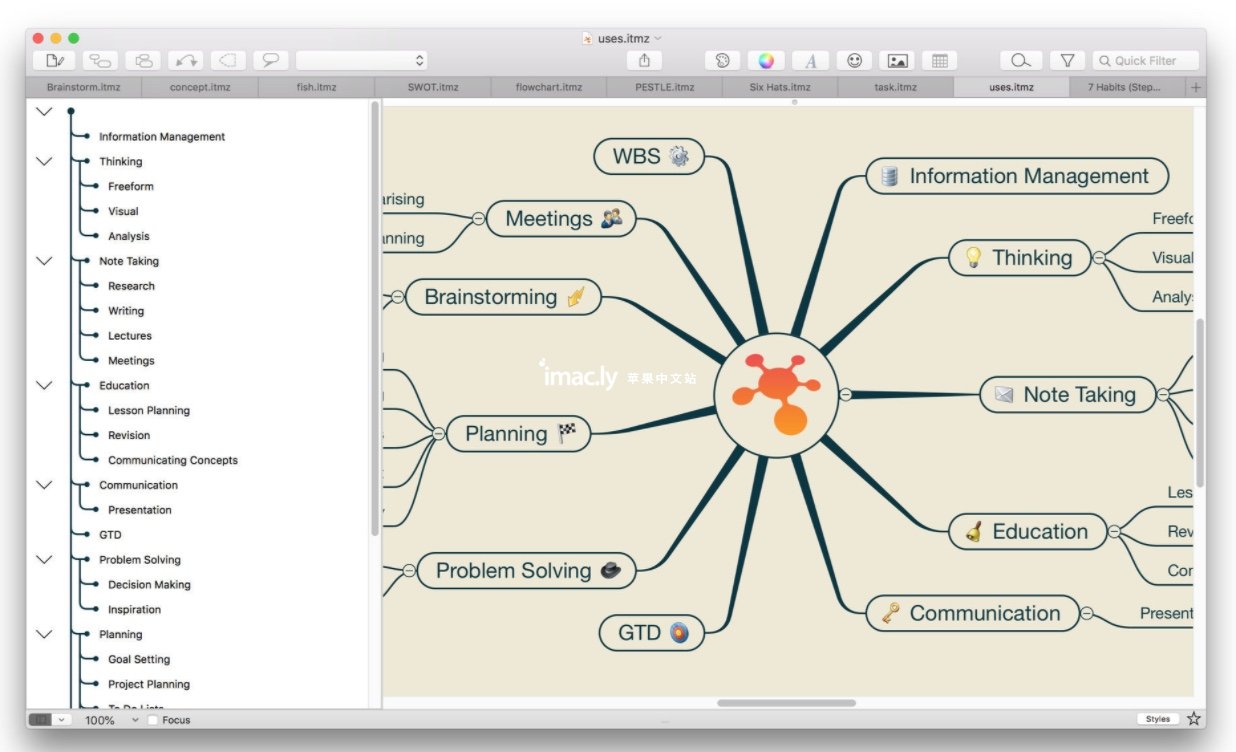
Task: Click the table grid toolbar icon
Action: click(x=939, y=61)
